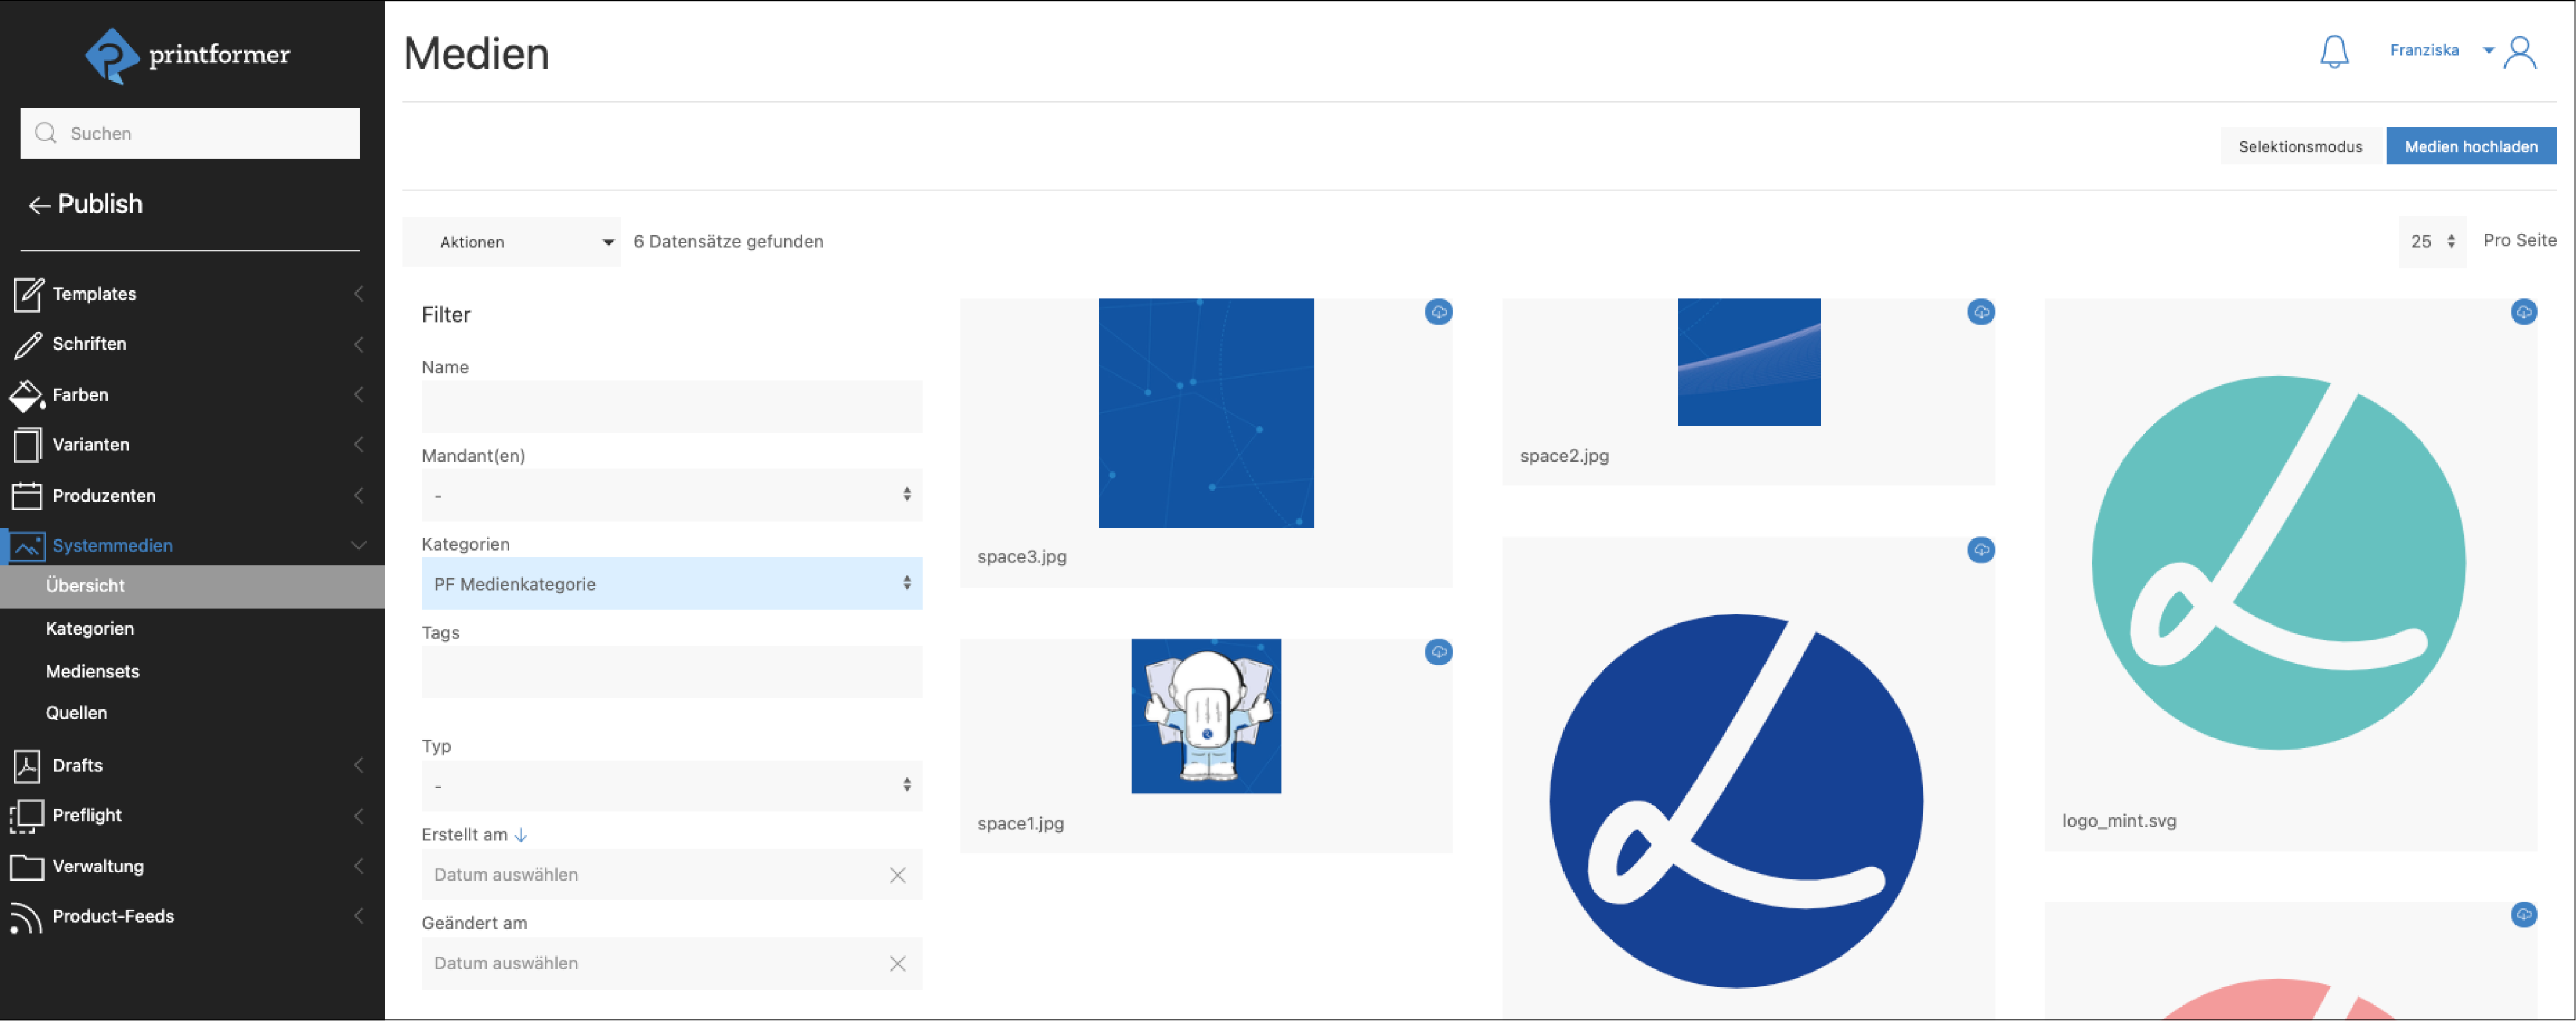Image resolution: width=2576 pixels, height=1022 pixels.
Task: Select Mediensets in the sidebar
Action: pos(92,672)
